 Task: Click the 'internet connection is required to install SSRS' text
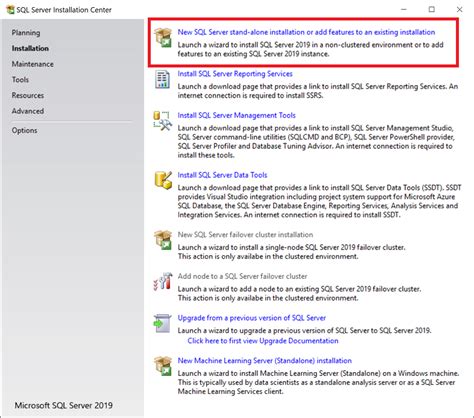tap(250, 95)
